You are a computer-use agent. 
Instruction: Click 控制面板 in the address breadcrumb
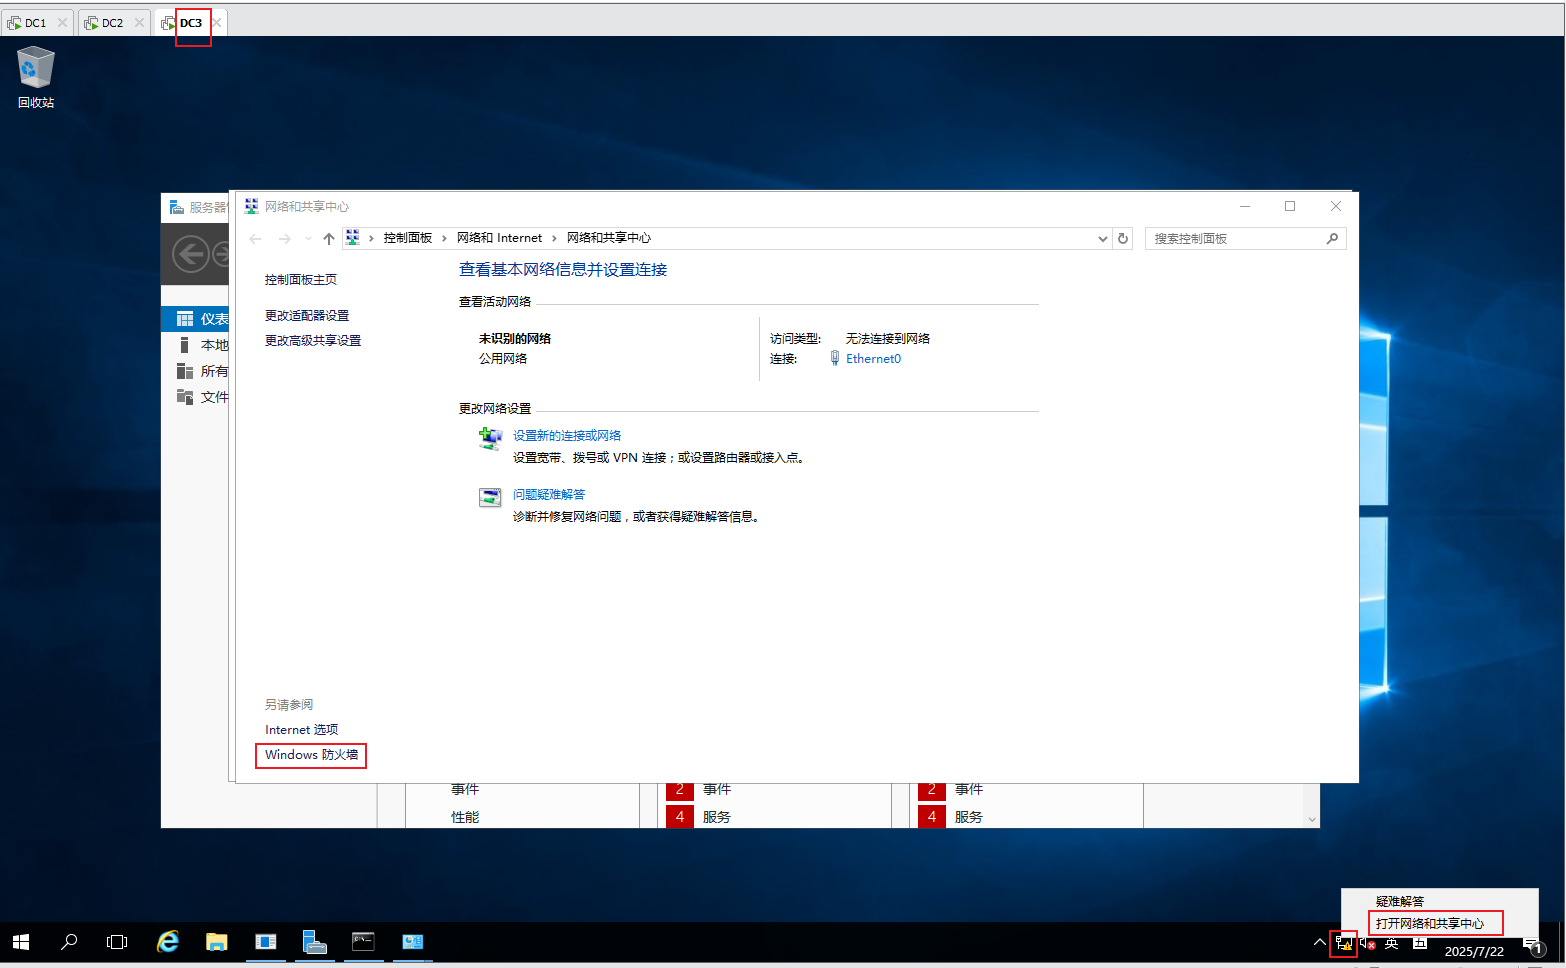click(408, 238)
